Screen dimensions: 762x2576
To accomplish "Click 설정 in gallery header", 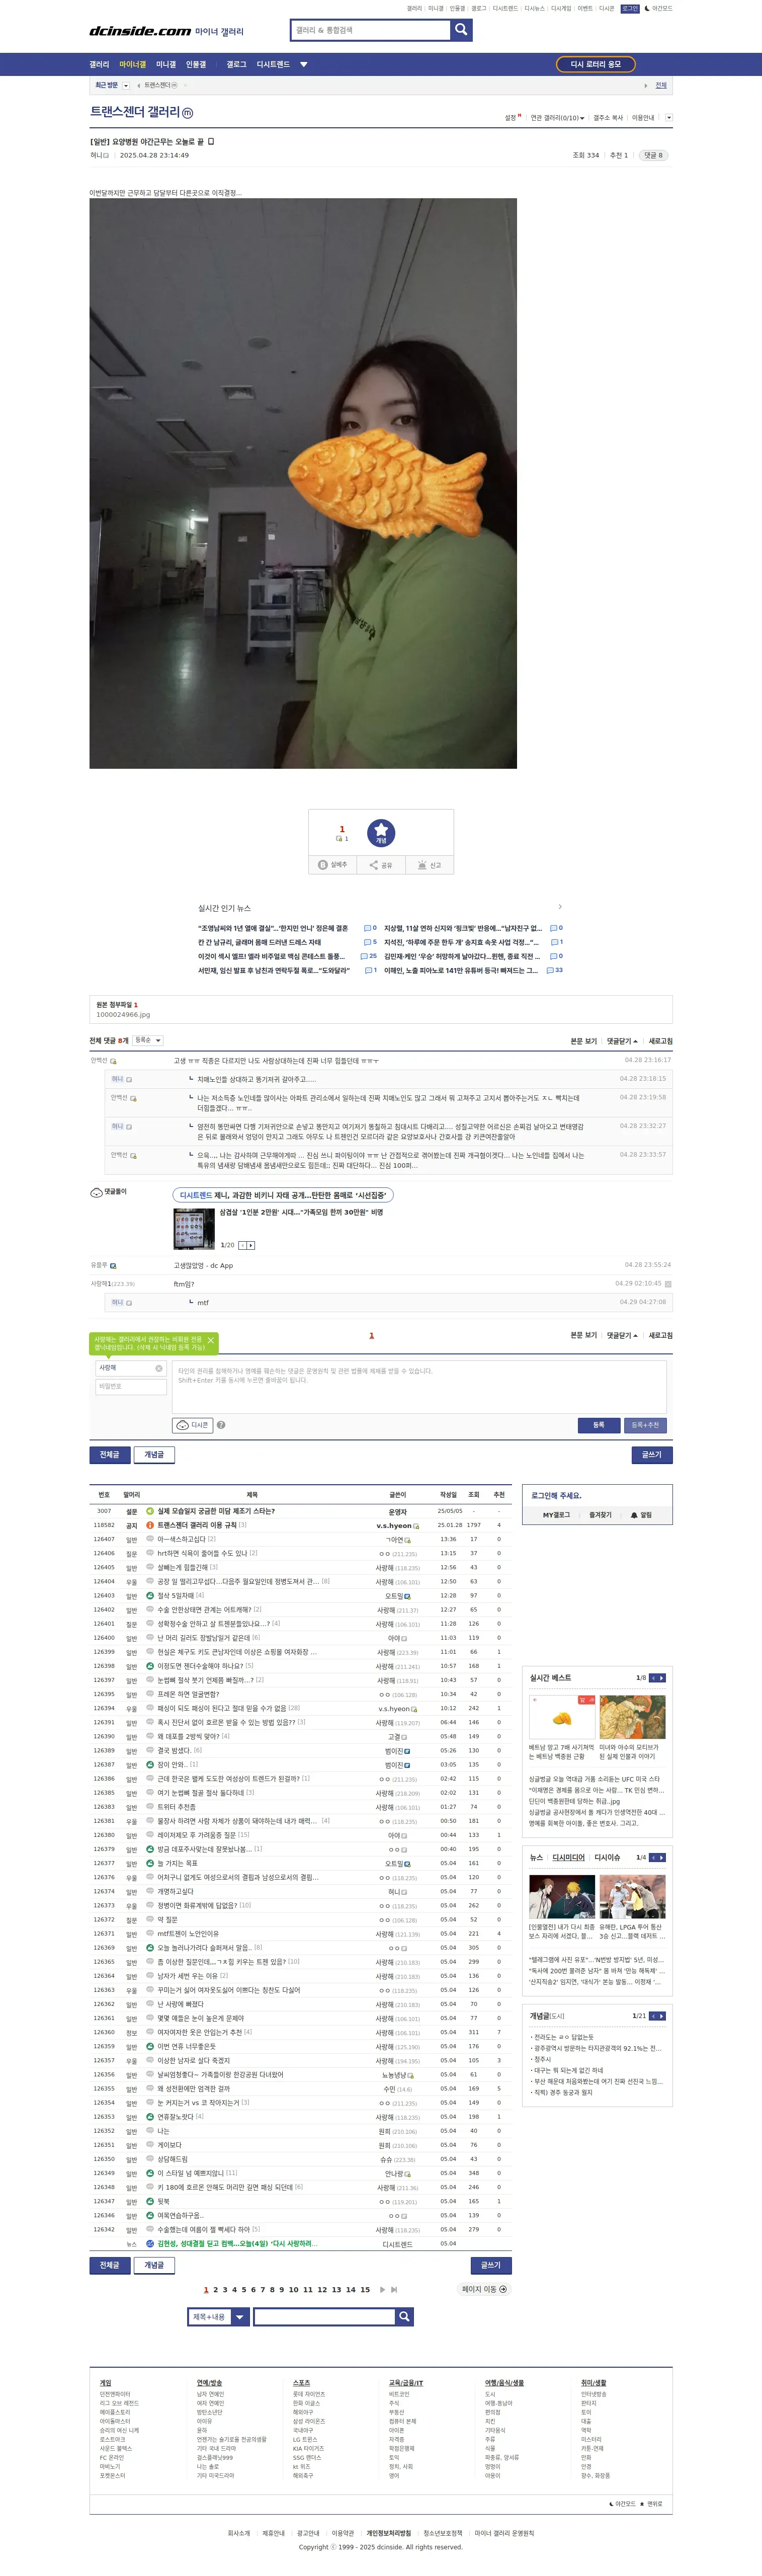I will 512,118.
